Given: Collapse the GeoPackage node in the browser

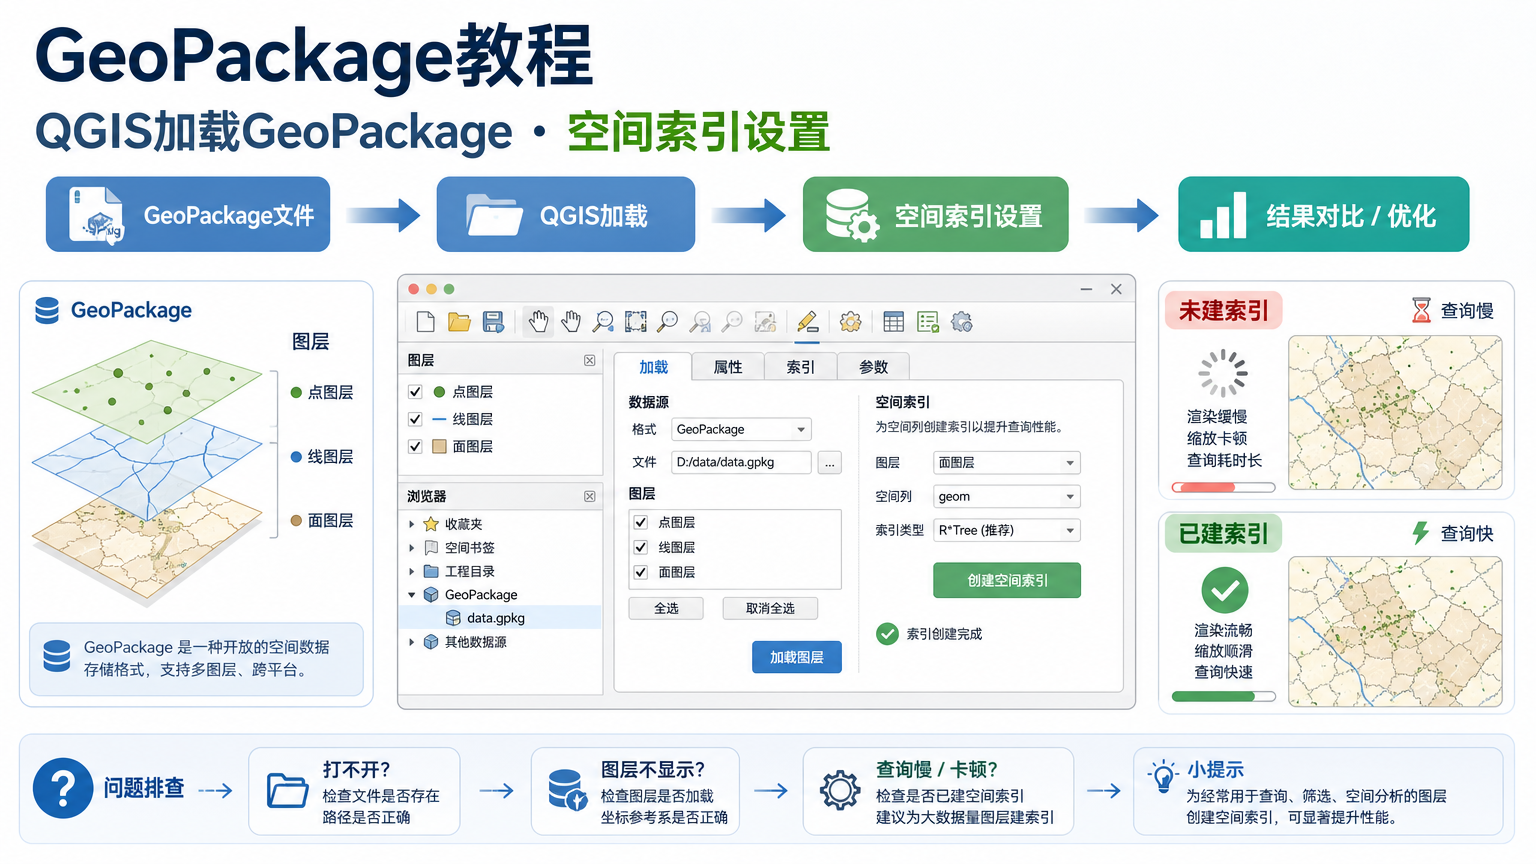Looking at the screenshot, I should coord(411,595).
